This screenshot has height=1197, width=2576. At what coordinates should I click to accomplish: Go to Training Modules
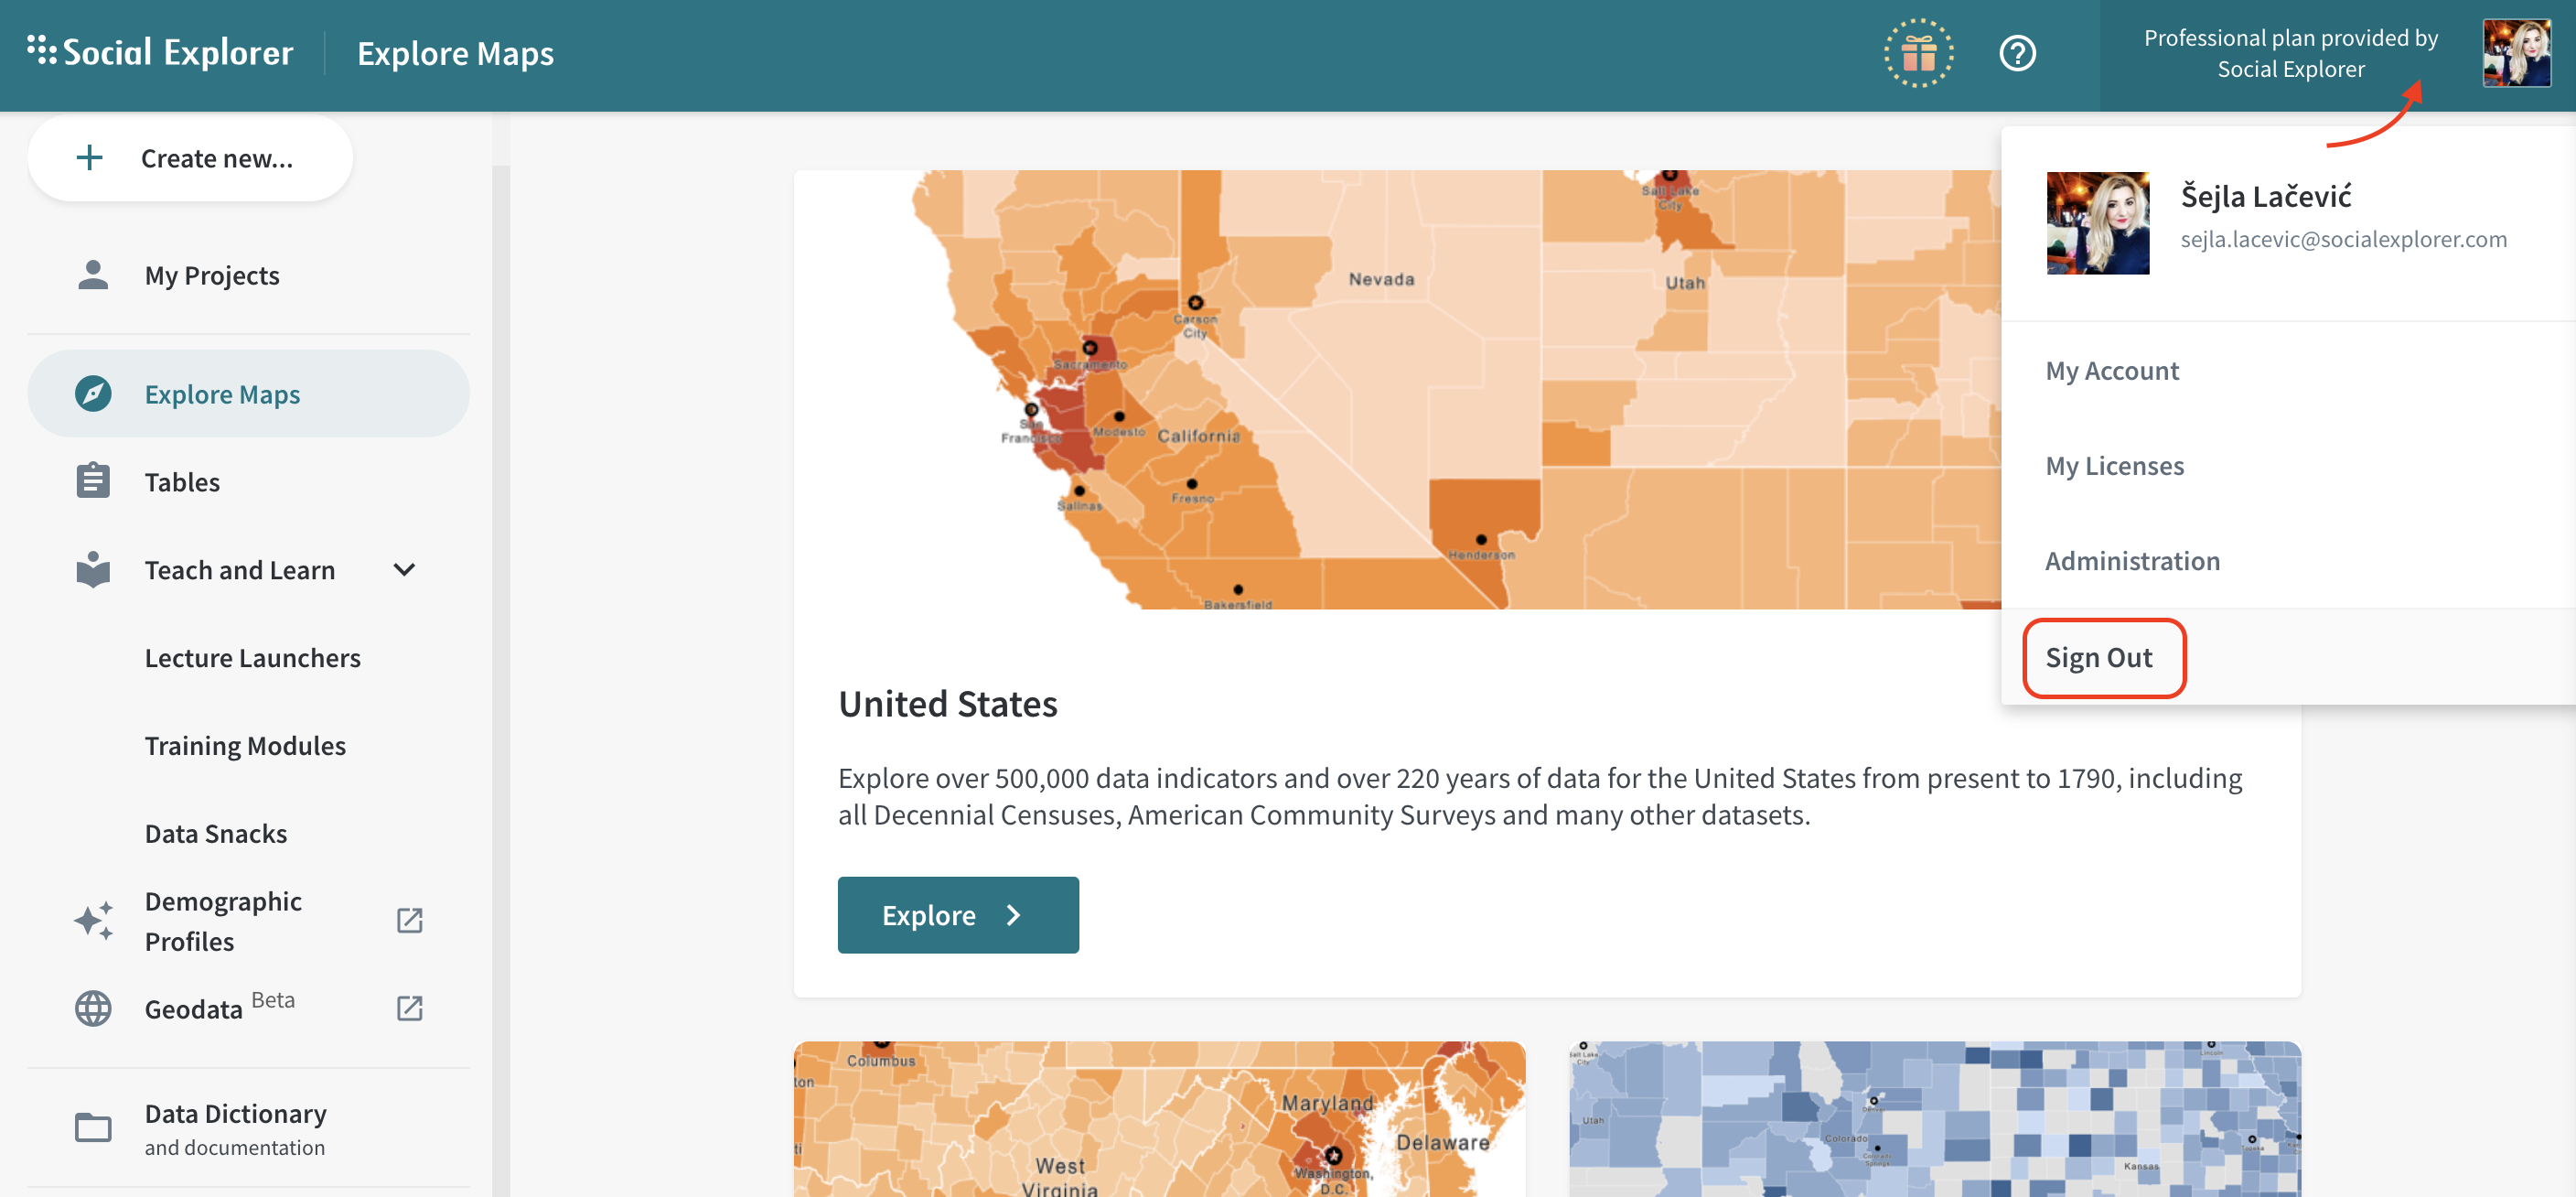pyautogui.click(x=245, y=746)
